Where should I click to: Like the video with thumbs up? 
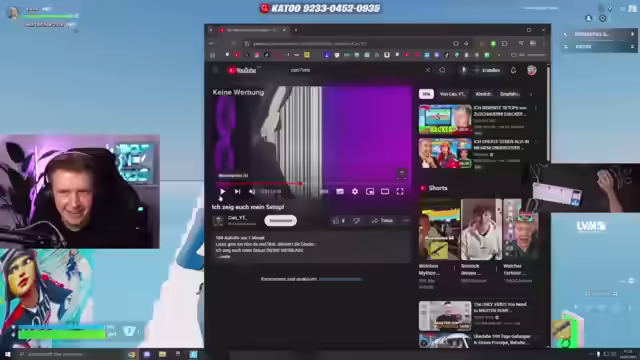[x=338, y=221]
